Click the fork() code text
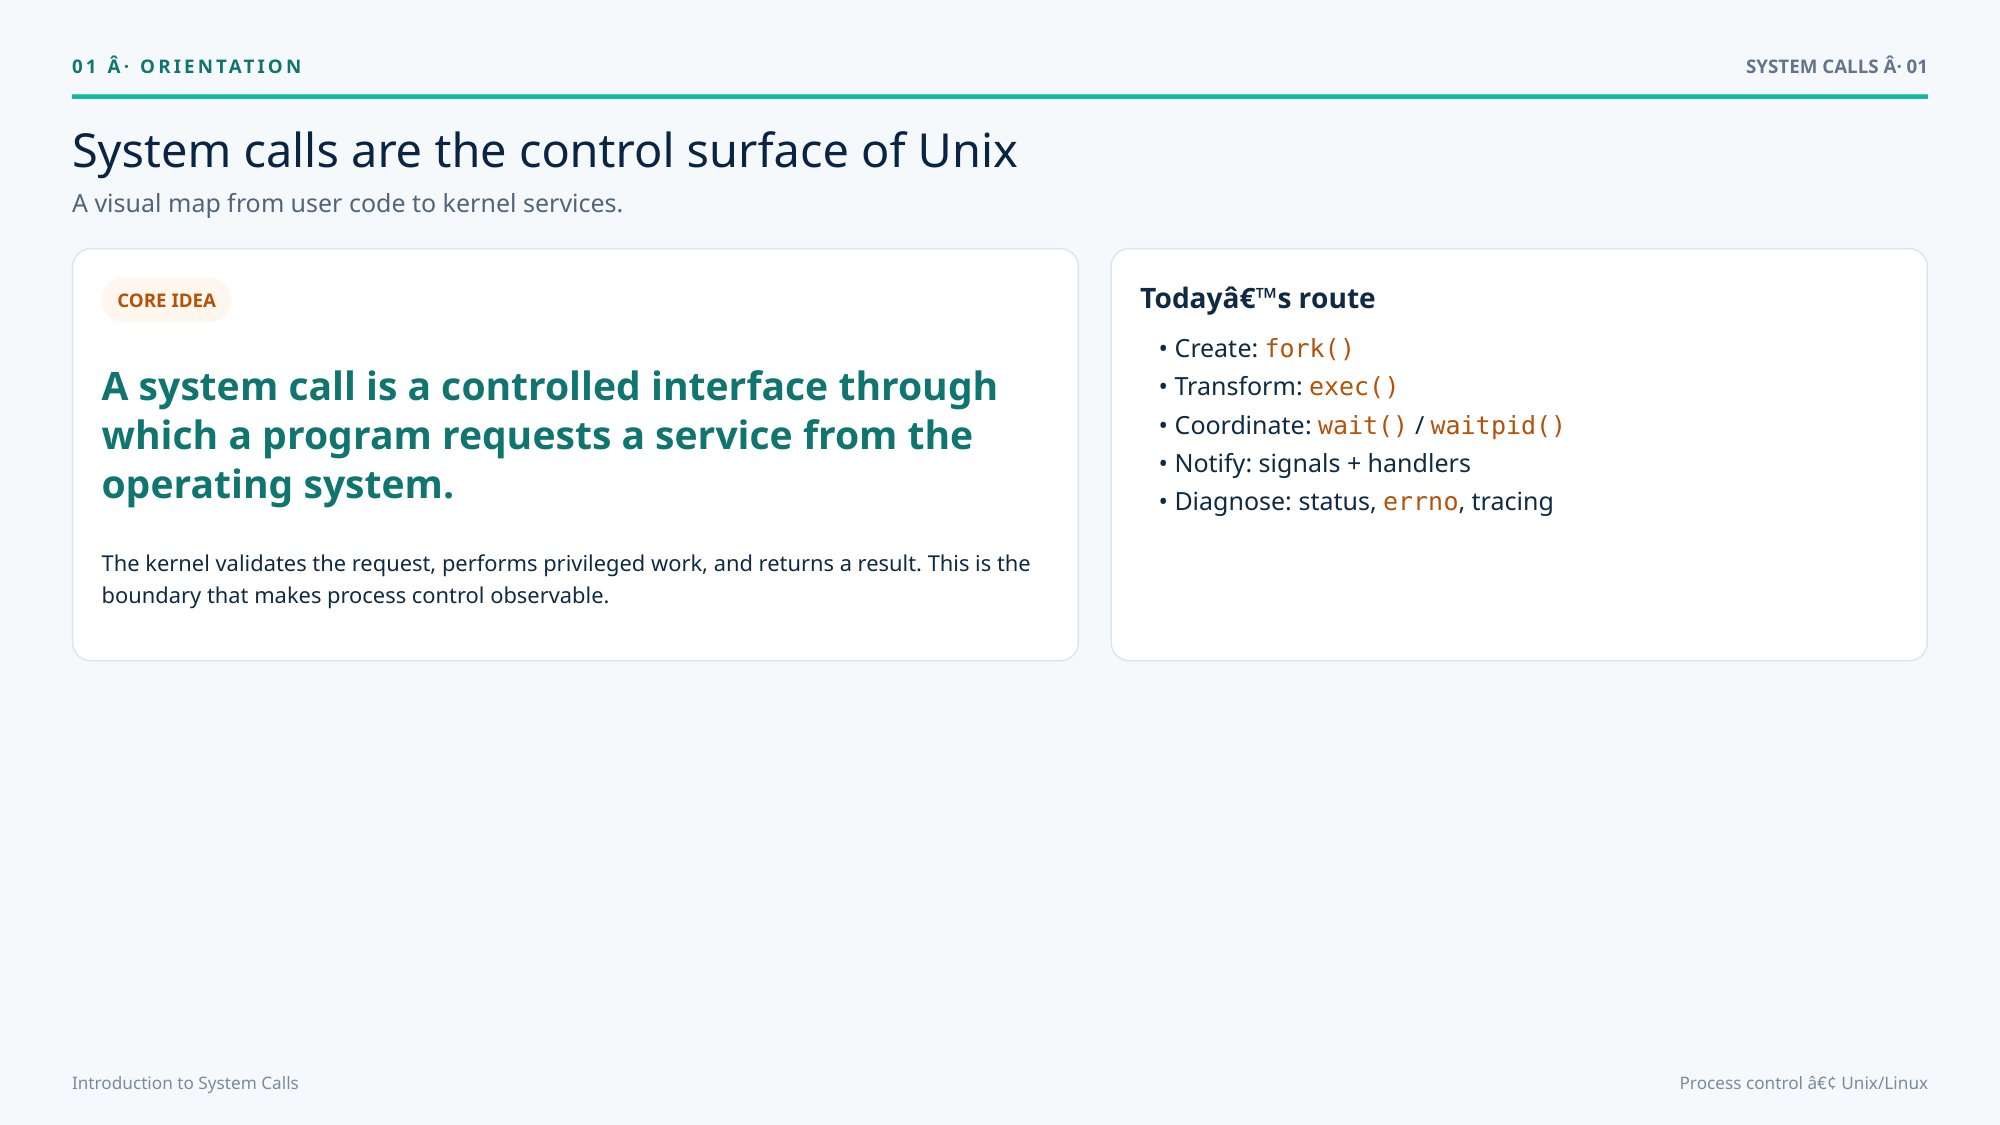This screenshot has width=2000, height=1125. [1309, 348]
